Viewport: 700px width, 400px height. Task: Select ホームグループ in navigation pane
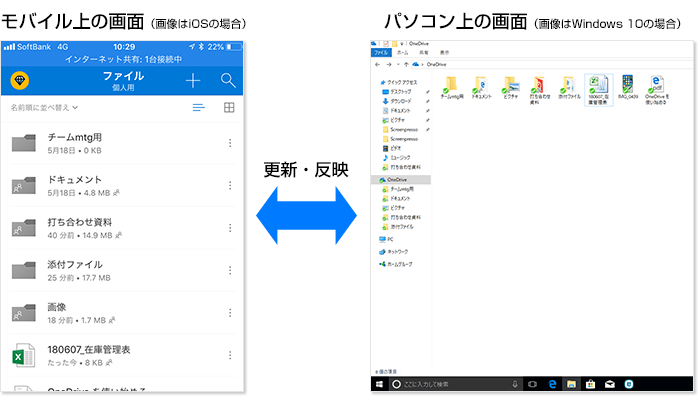396,264
